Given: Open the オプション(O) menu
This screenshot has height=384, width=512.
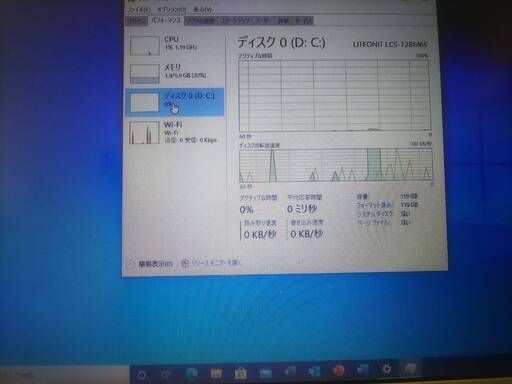Looking at the screenshot, I should click(172, 9).
